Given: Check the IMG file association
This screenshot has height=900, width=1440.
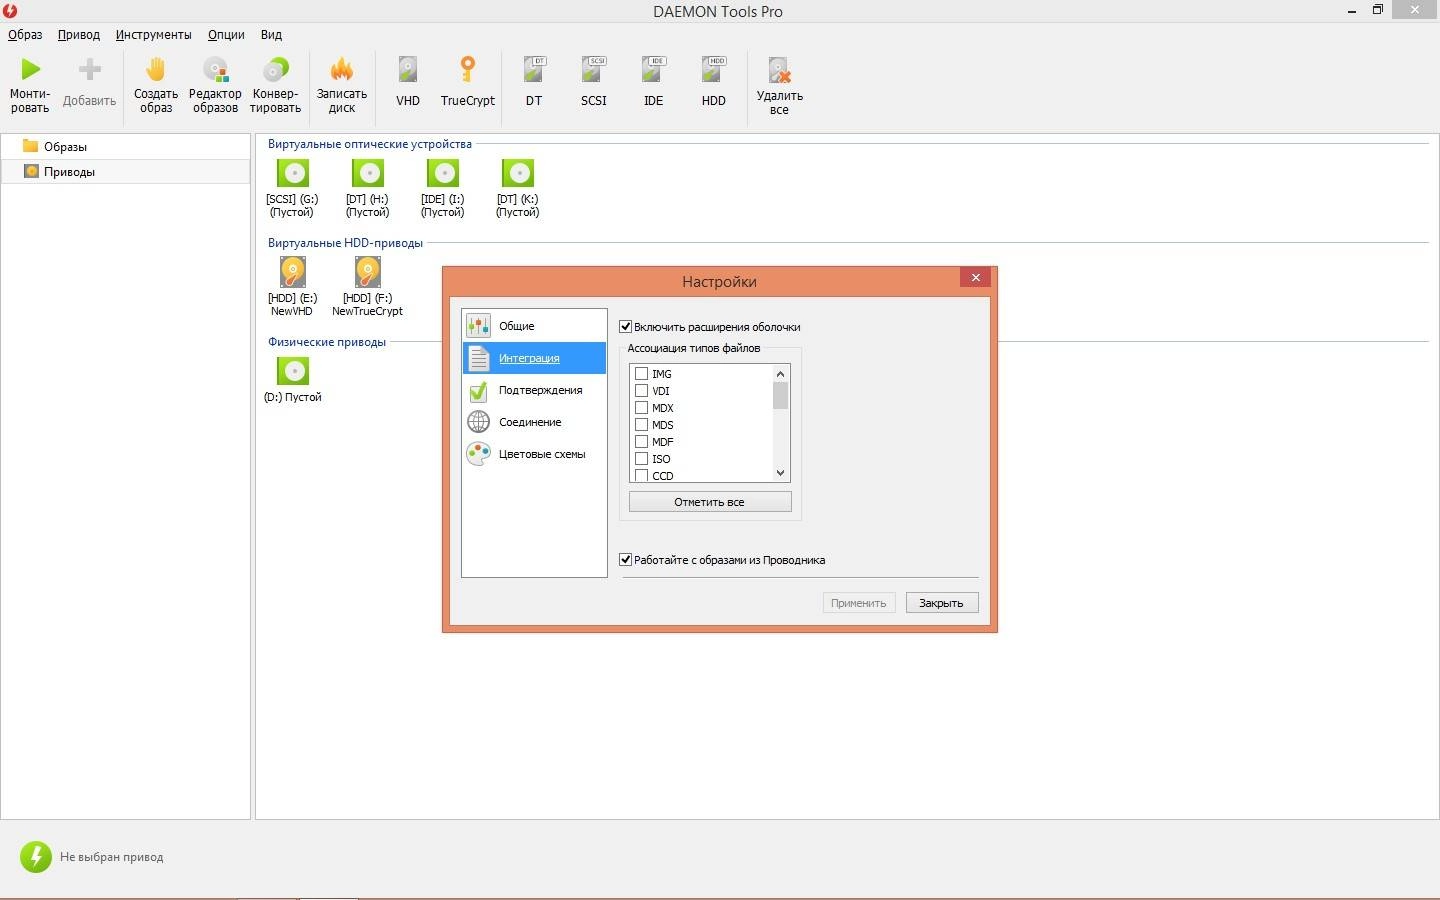Looking at the screenshot, I should (x=642, y=374).
